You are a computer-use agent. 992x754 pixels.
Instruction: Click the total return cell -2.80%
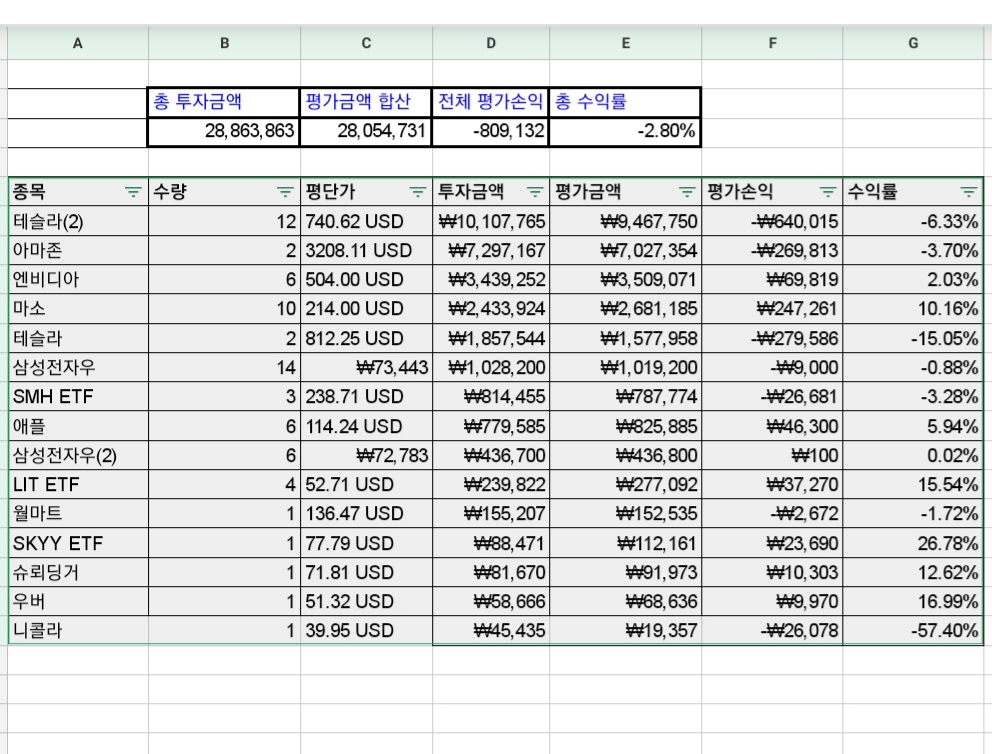pos(625,132)
